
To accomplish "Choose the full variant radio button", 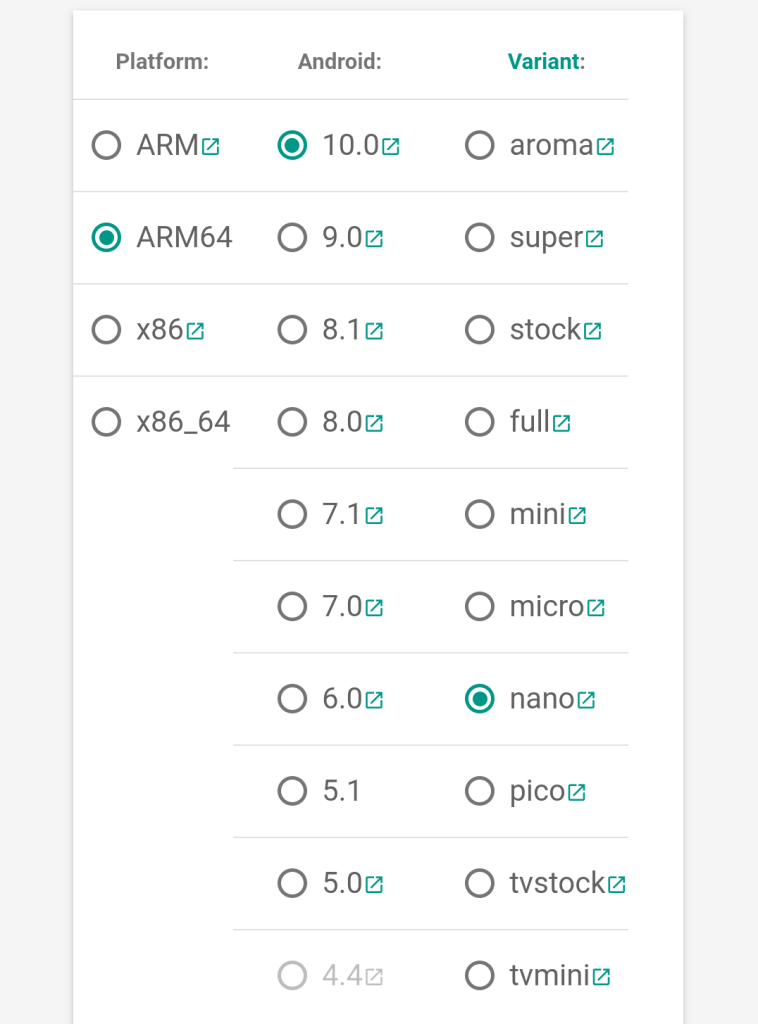I will point(480,422).
